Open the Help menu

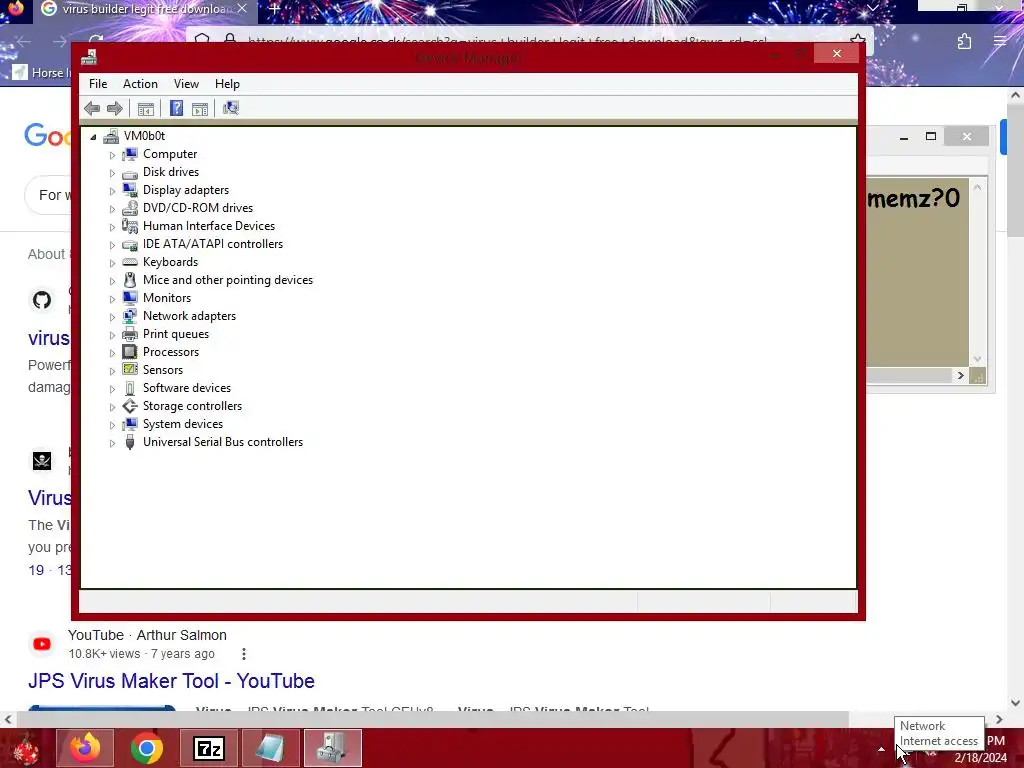pyautogui.click(x=227, y=84)
